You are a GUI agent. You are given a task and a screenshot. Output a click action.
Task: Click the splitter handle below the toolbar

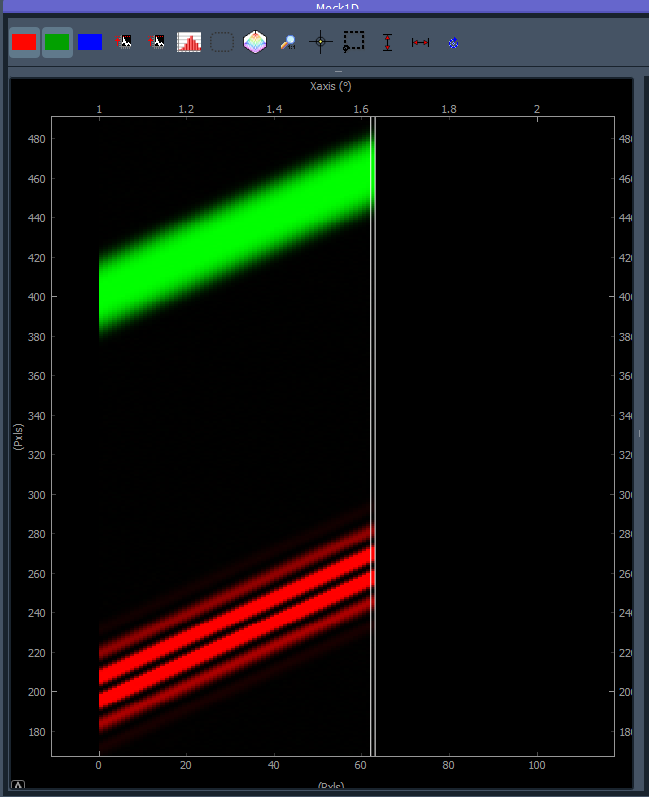pyautogui.click(x=338, y=72)
